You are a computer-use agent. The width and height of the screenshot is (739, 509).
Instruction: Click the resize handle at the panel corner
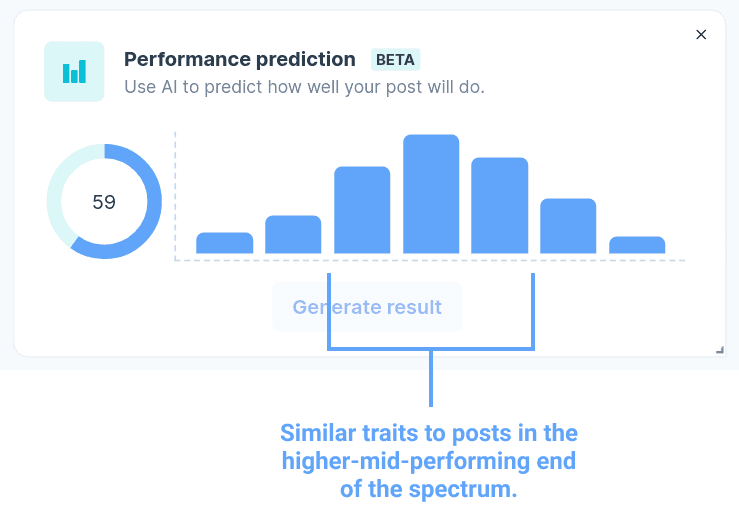point(720,350)
